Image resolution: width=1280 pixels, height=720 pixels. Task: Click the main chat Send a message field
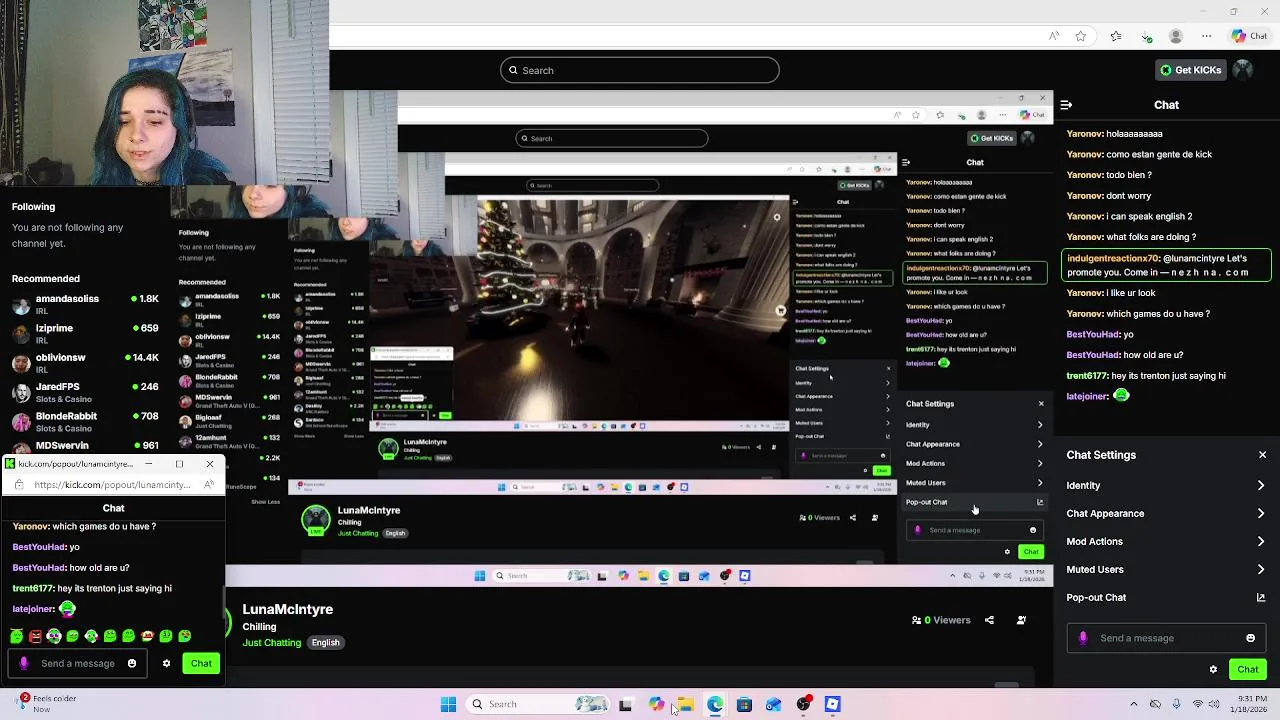(1166, 638)
